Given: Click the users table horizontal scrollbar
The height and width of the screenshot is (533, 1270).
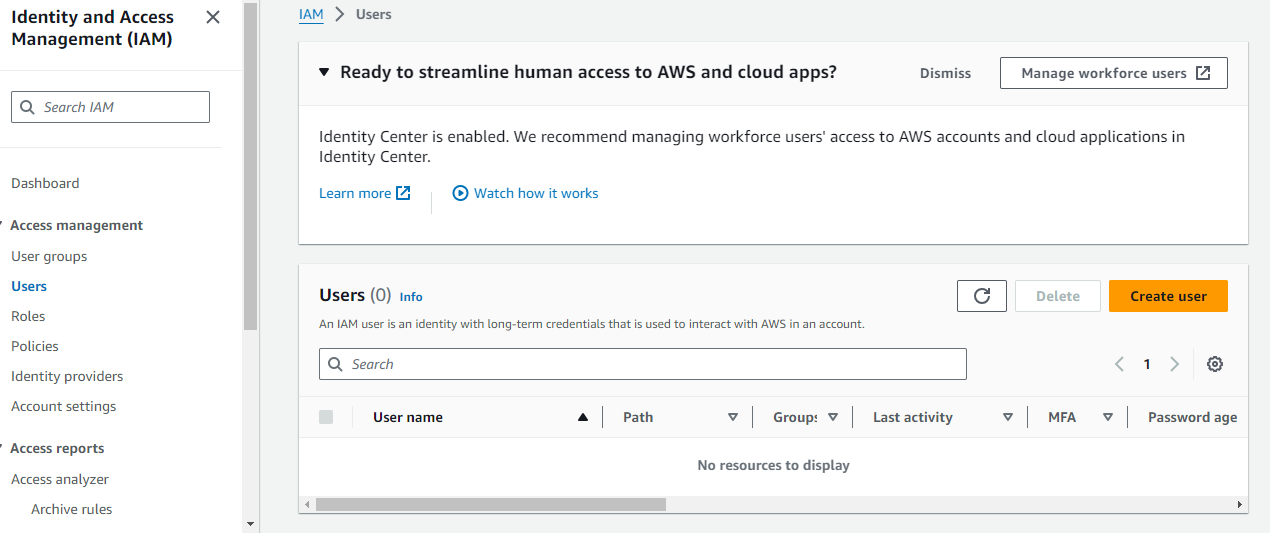Looking at the screenshot, I should pyautogui.click(x=490, y=505).
